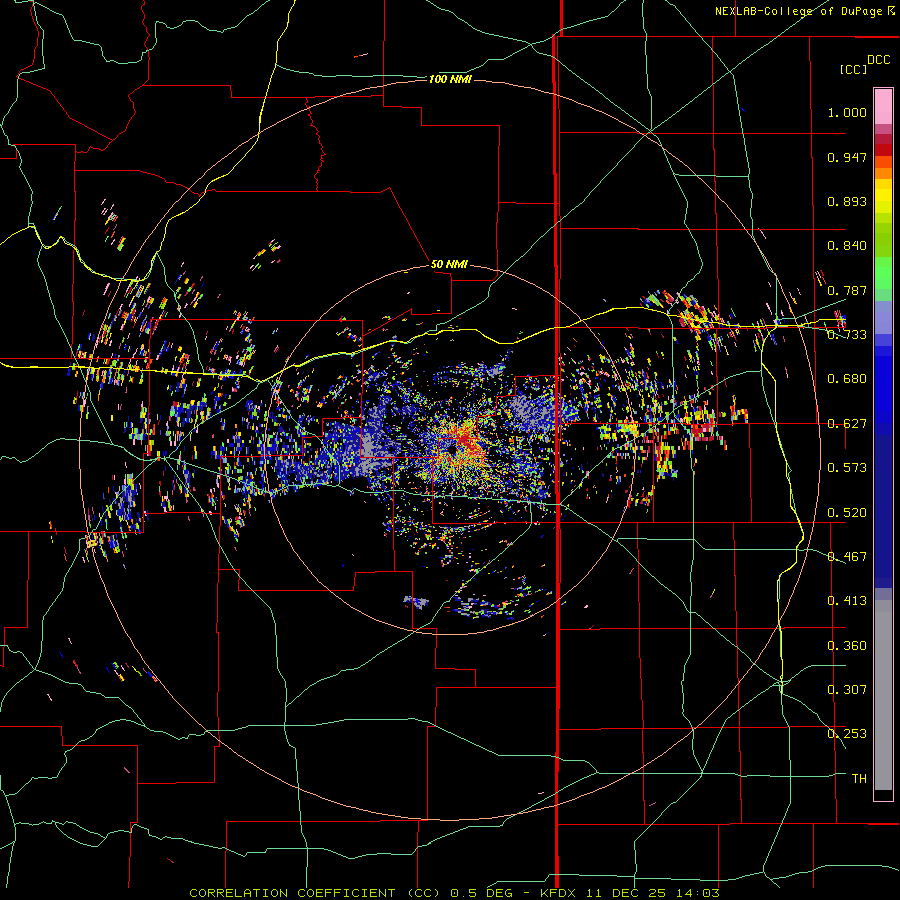Click the 0.627 legend value
This screenshot has width=900, height=900.
coord(847,424)
